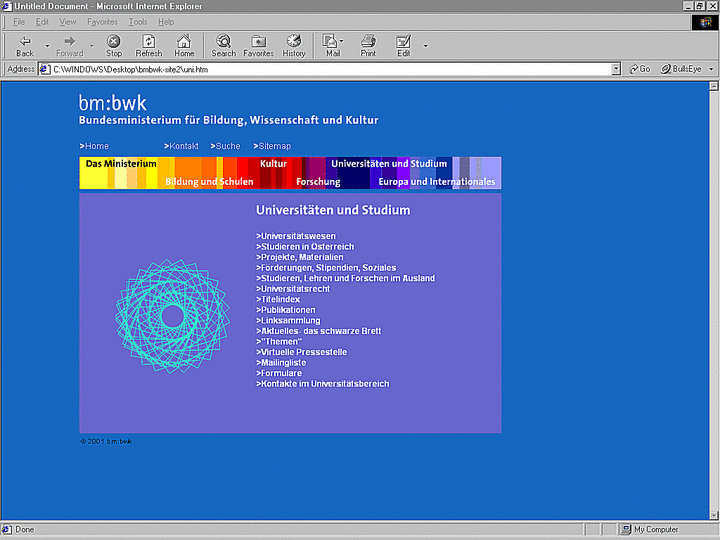Open the "Themen" link
Screen dimensions: 720x540
279,342
